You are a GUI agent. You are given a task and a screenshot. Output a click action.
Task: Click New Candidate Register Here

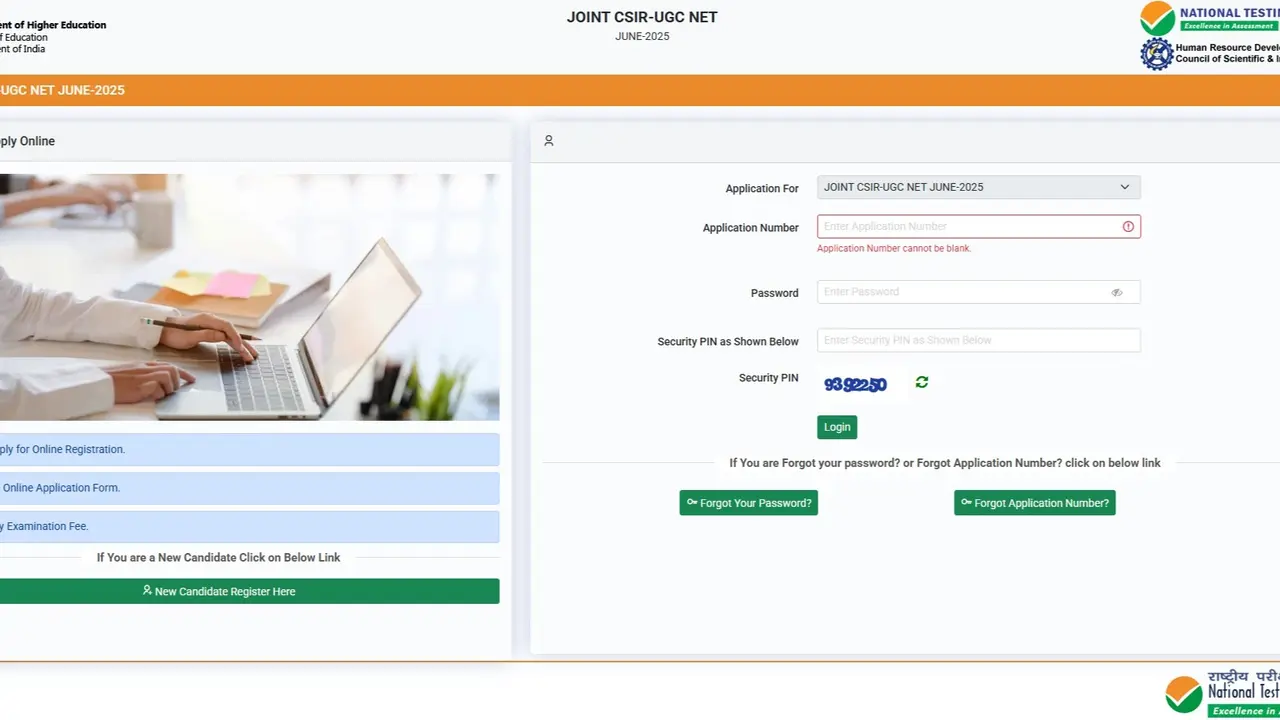coord(218,590)
